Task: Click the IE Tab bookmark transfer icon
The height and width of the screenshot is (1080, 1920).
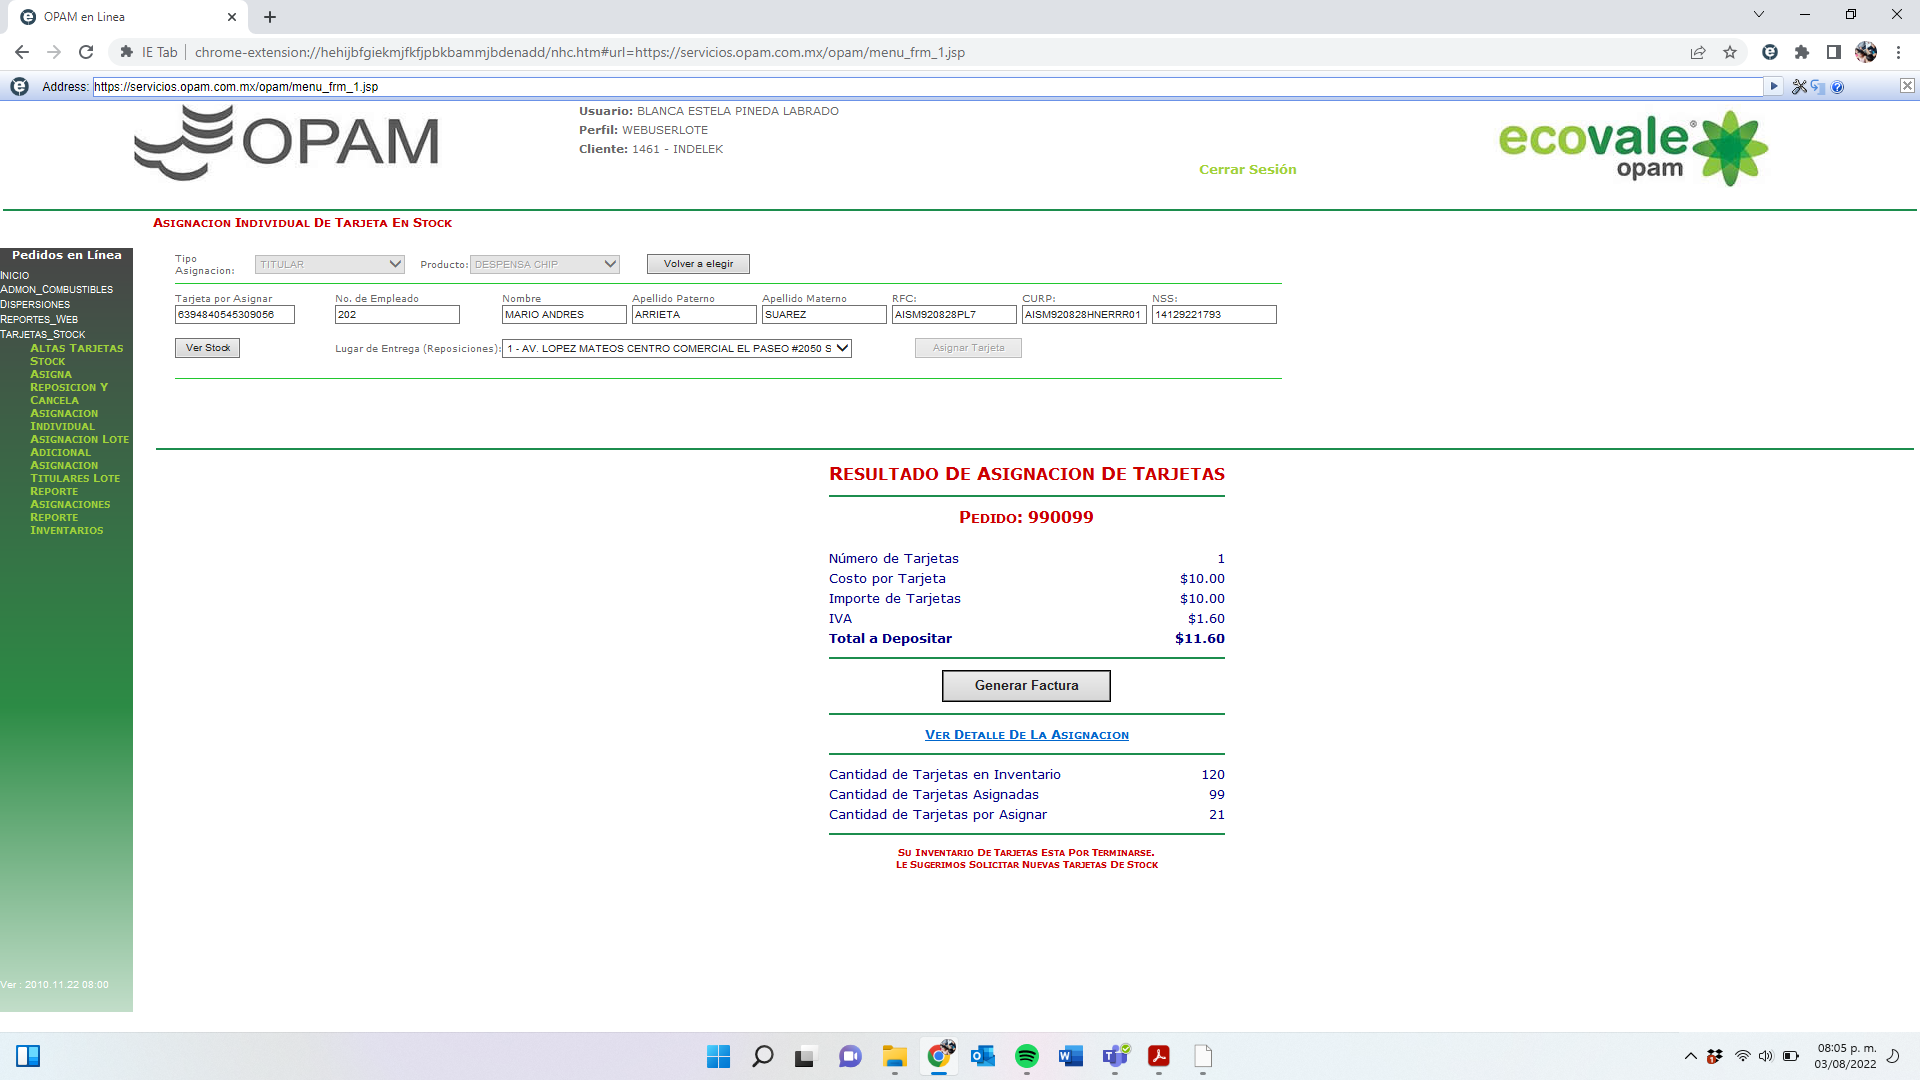Action: tap(1817, 87)
